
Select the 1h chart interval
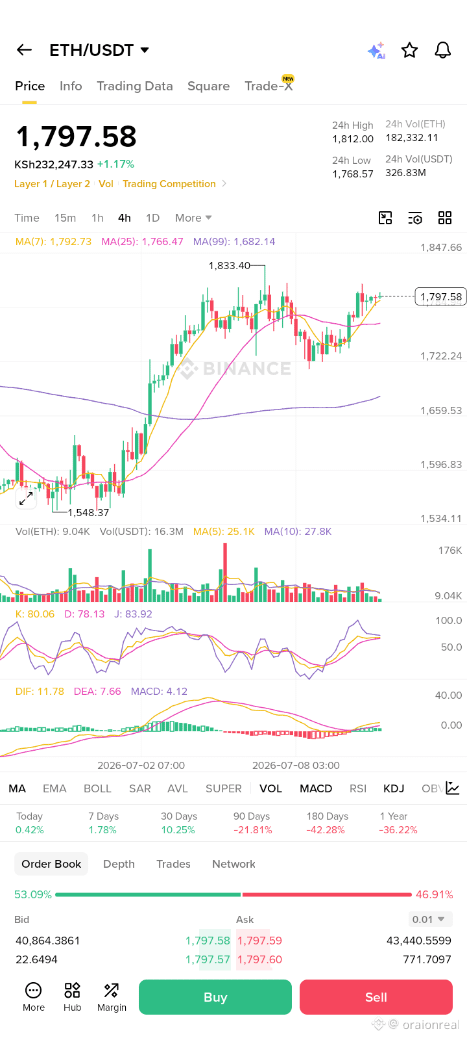(x=98, y=218)
